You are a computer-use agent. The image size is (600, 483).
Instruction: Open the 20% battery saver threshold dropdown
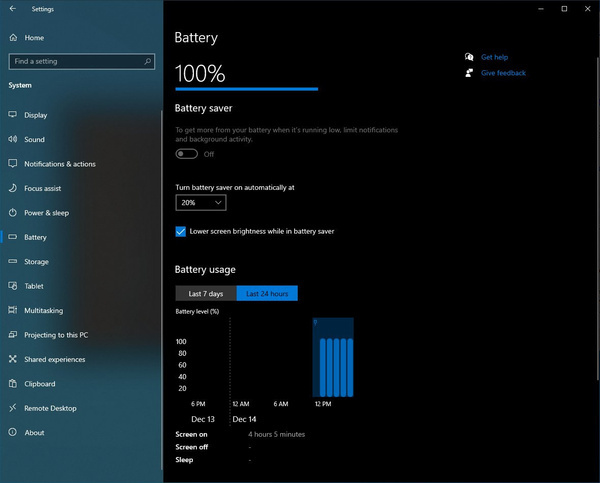[x=201, y=202]
